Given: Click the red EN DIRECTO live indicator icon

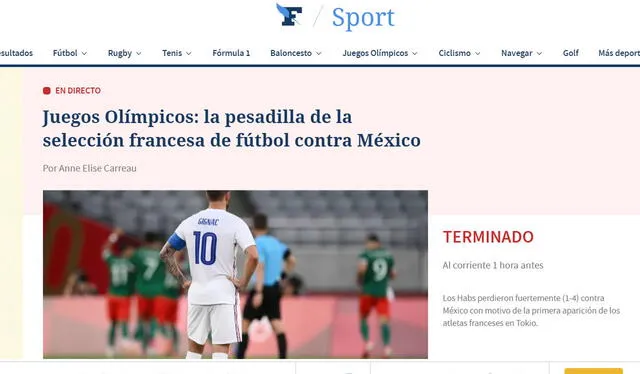Looking at the screenshot, I should pos(47,91).
